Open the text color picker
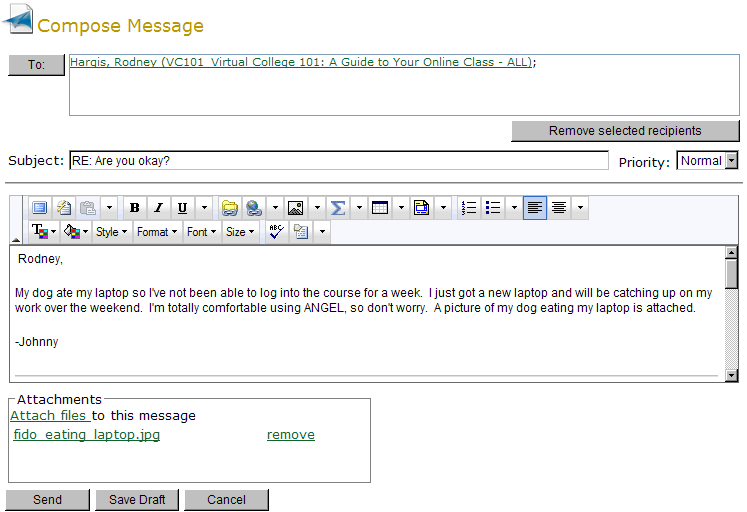 coord(44,232)
